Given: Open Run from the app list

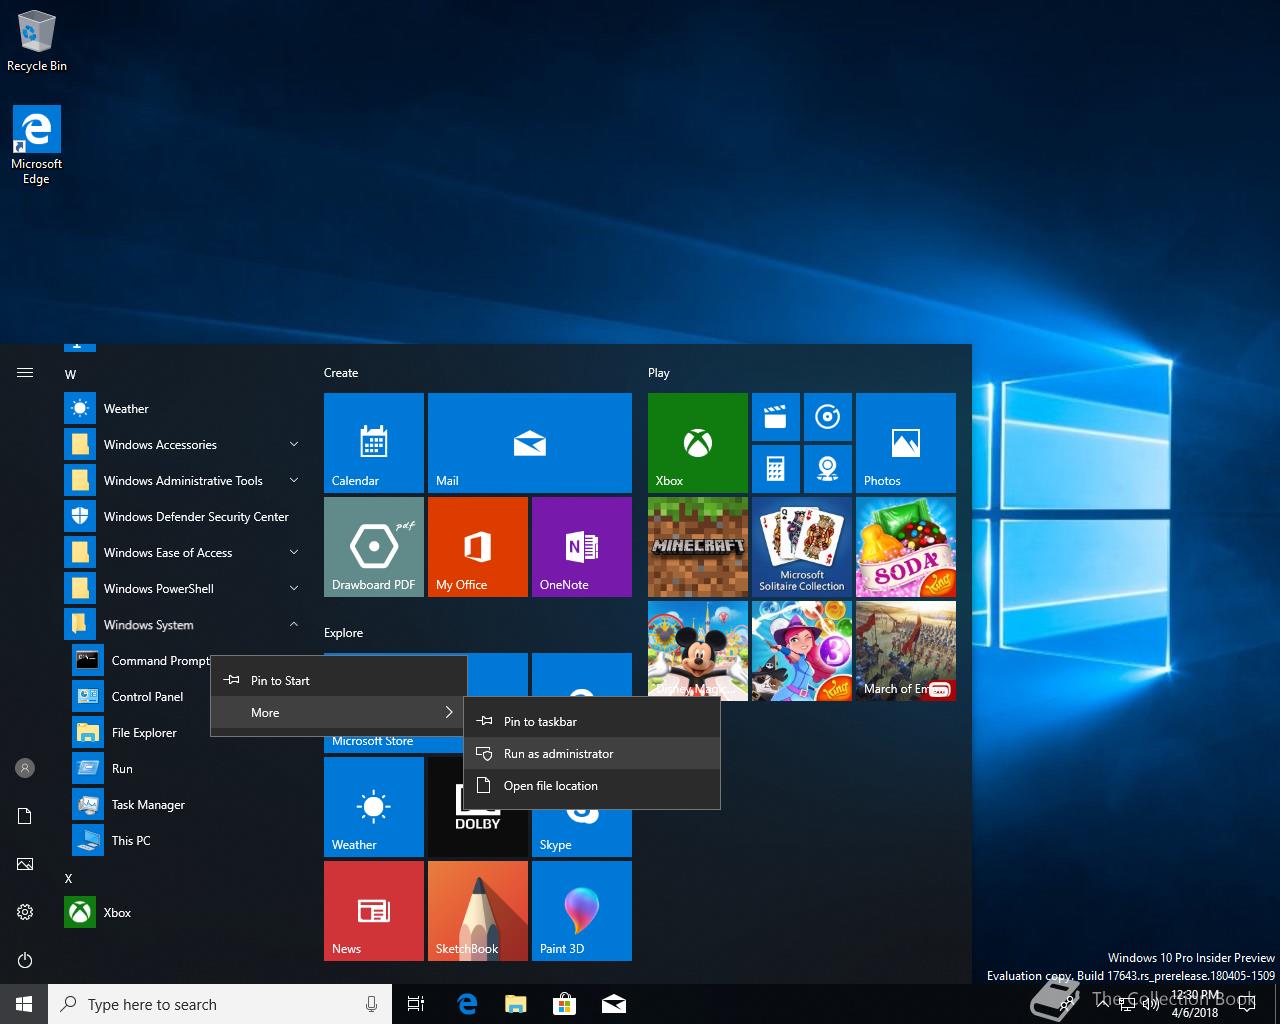Looking at the screenshot, I should click(184, 769).
